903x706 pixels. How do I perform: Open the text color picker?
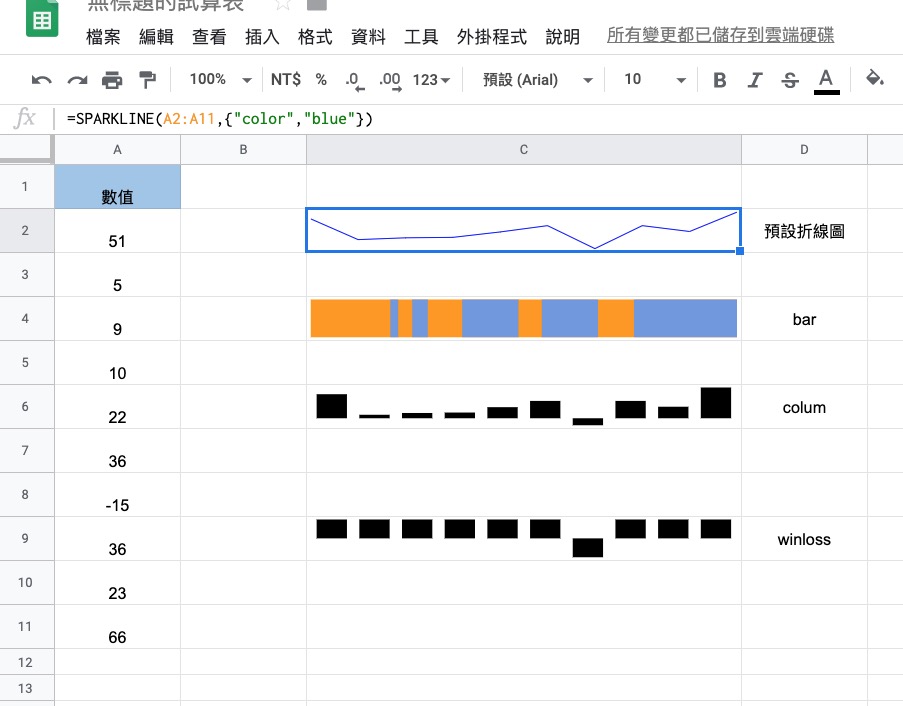(826, 81)
